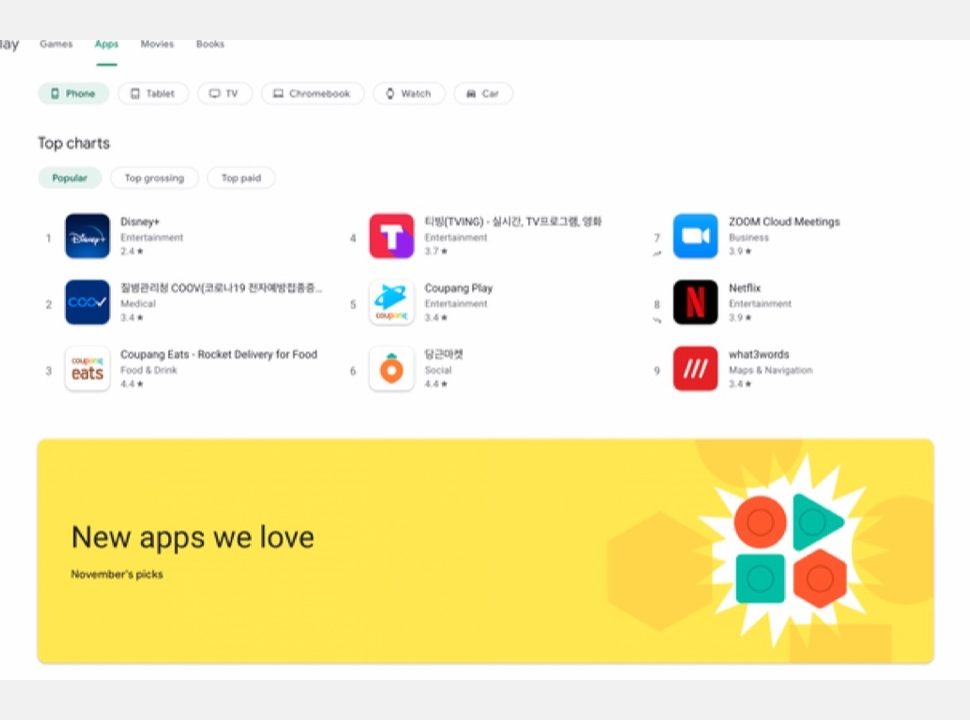This screenshot has height=720, width=970.
Task: Switch to the Apps tab
Action: [106, 44]
